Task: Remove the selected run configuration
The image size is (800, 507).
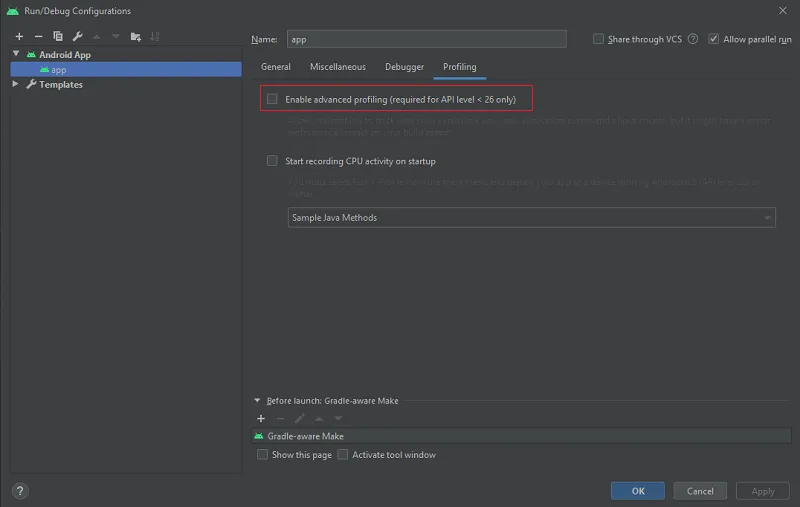Action: point(38,36)
